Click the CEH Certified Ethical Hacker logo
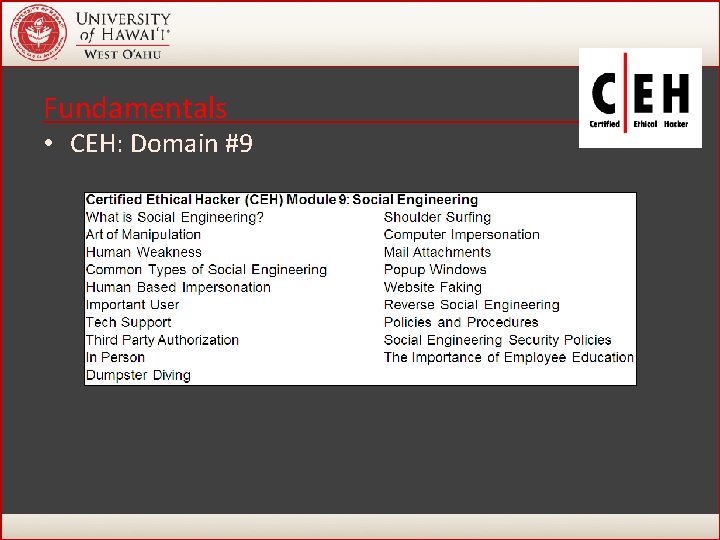This screenshot has height=540, width=720. click(640, 98)
